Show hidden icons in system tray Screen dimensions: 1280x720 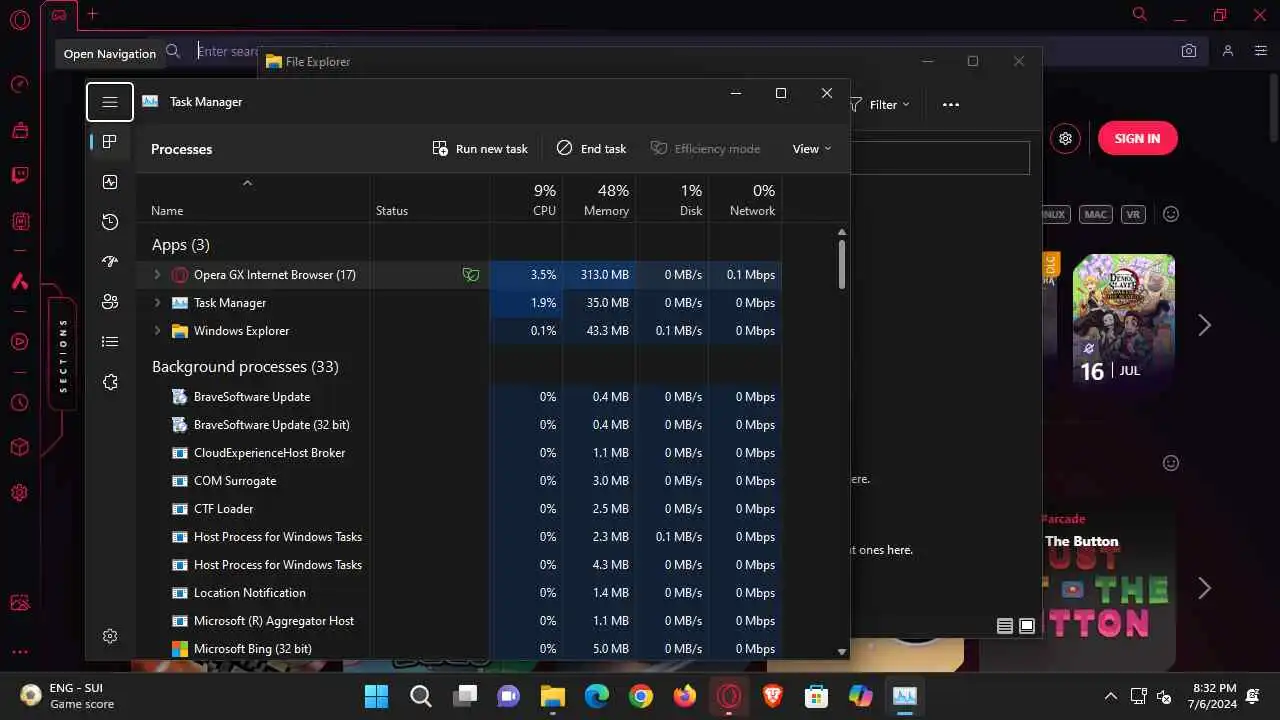[x=1110, y=696]
